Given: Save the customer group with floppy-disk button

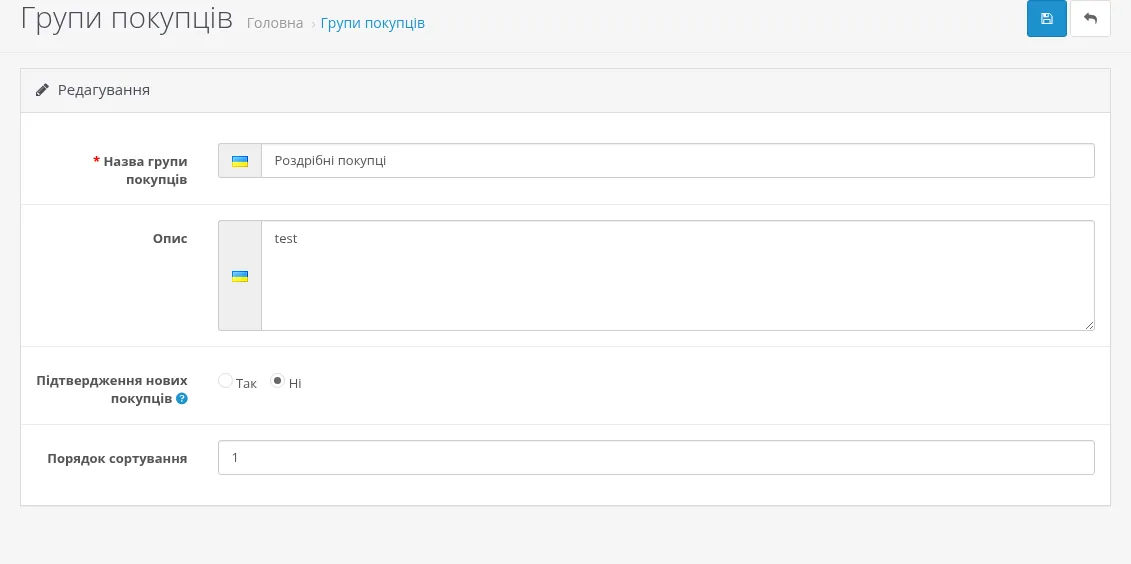Looking at the screenshot, I should coord(1047,19).
